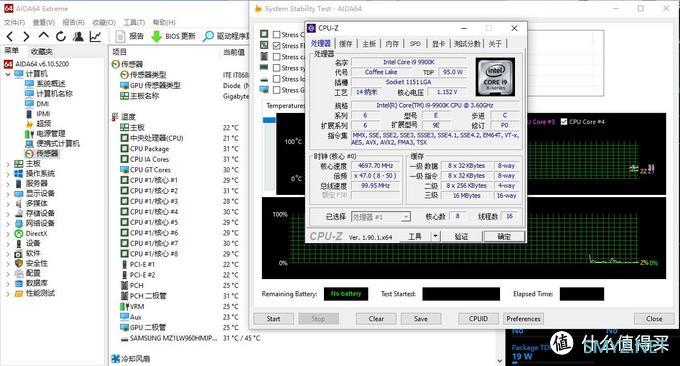Toggle Stress GPU checkbox
Viewport: 680px width, 366px height.
coord(276,90)
